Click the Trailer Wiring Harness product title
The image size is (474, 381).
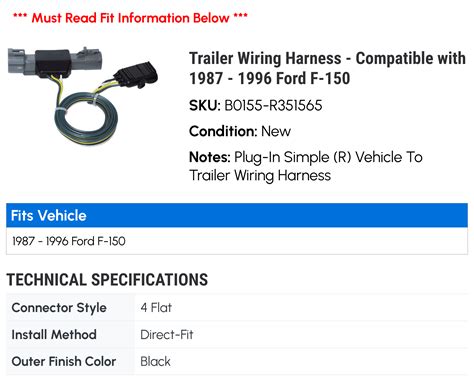point(327,68)
